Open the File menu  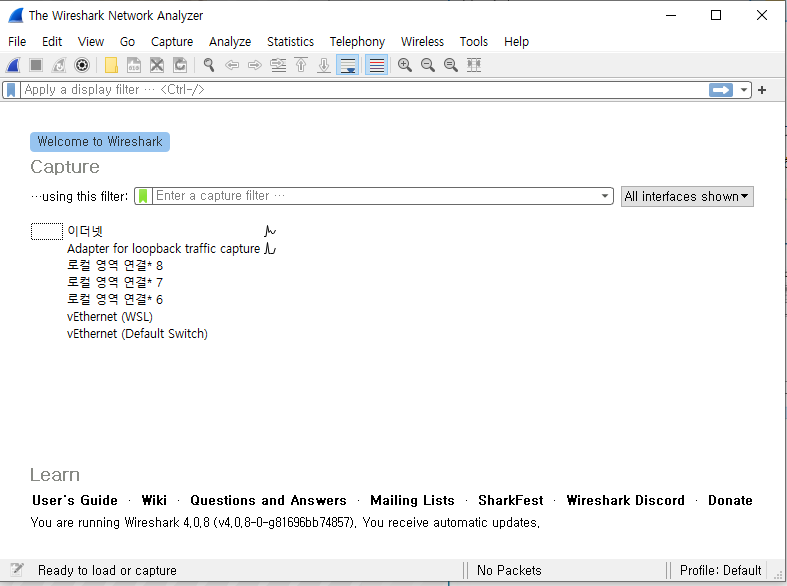(x=17, y=42)
